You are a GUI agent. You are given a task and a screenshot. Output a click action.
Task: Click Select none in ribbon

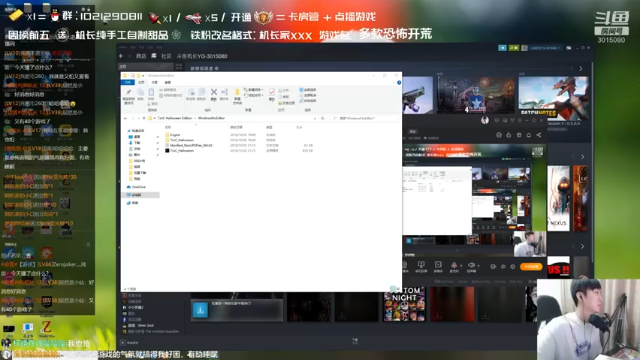(308, 95)
